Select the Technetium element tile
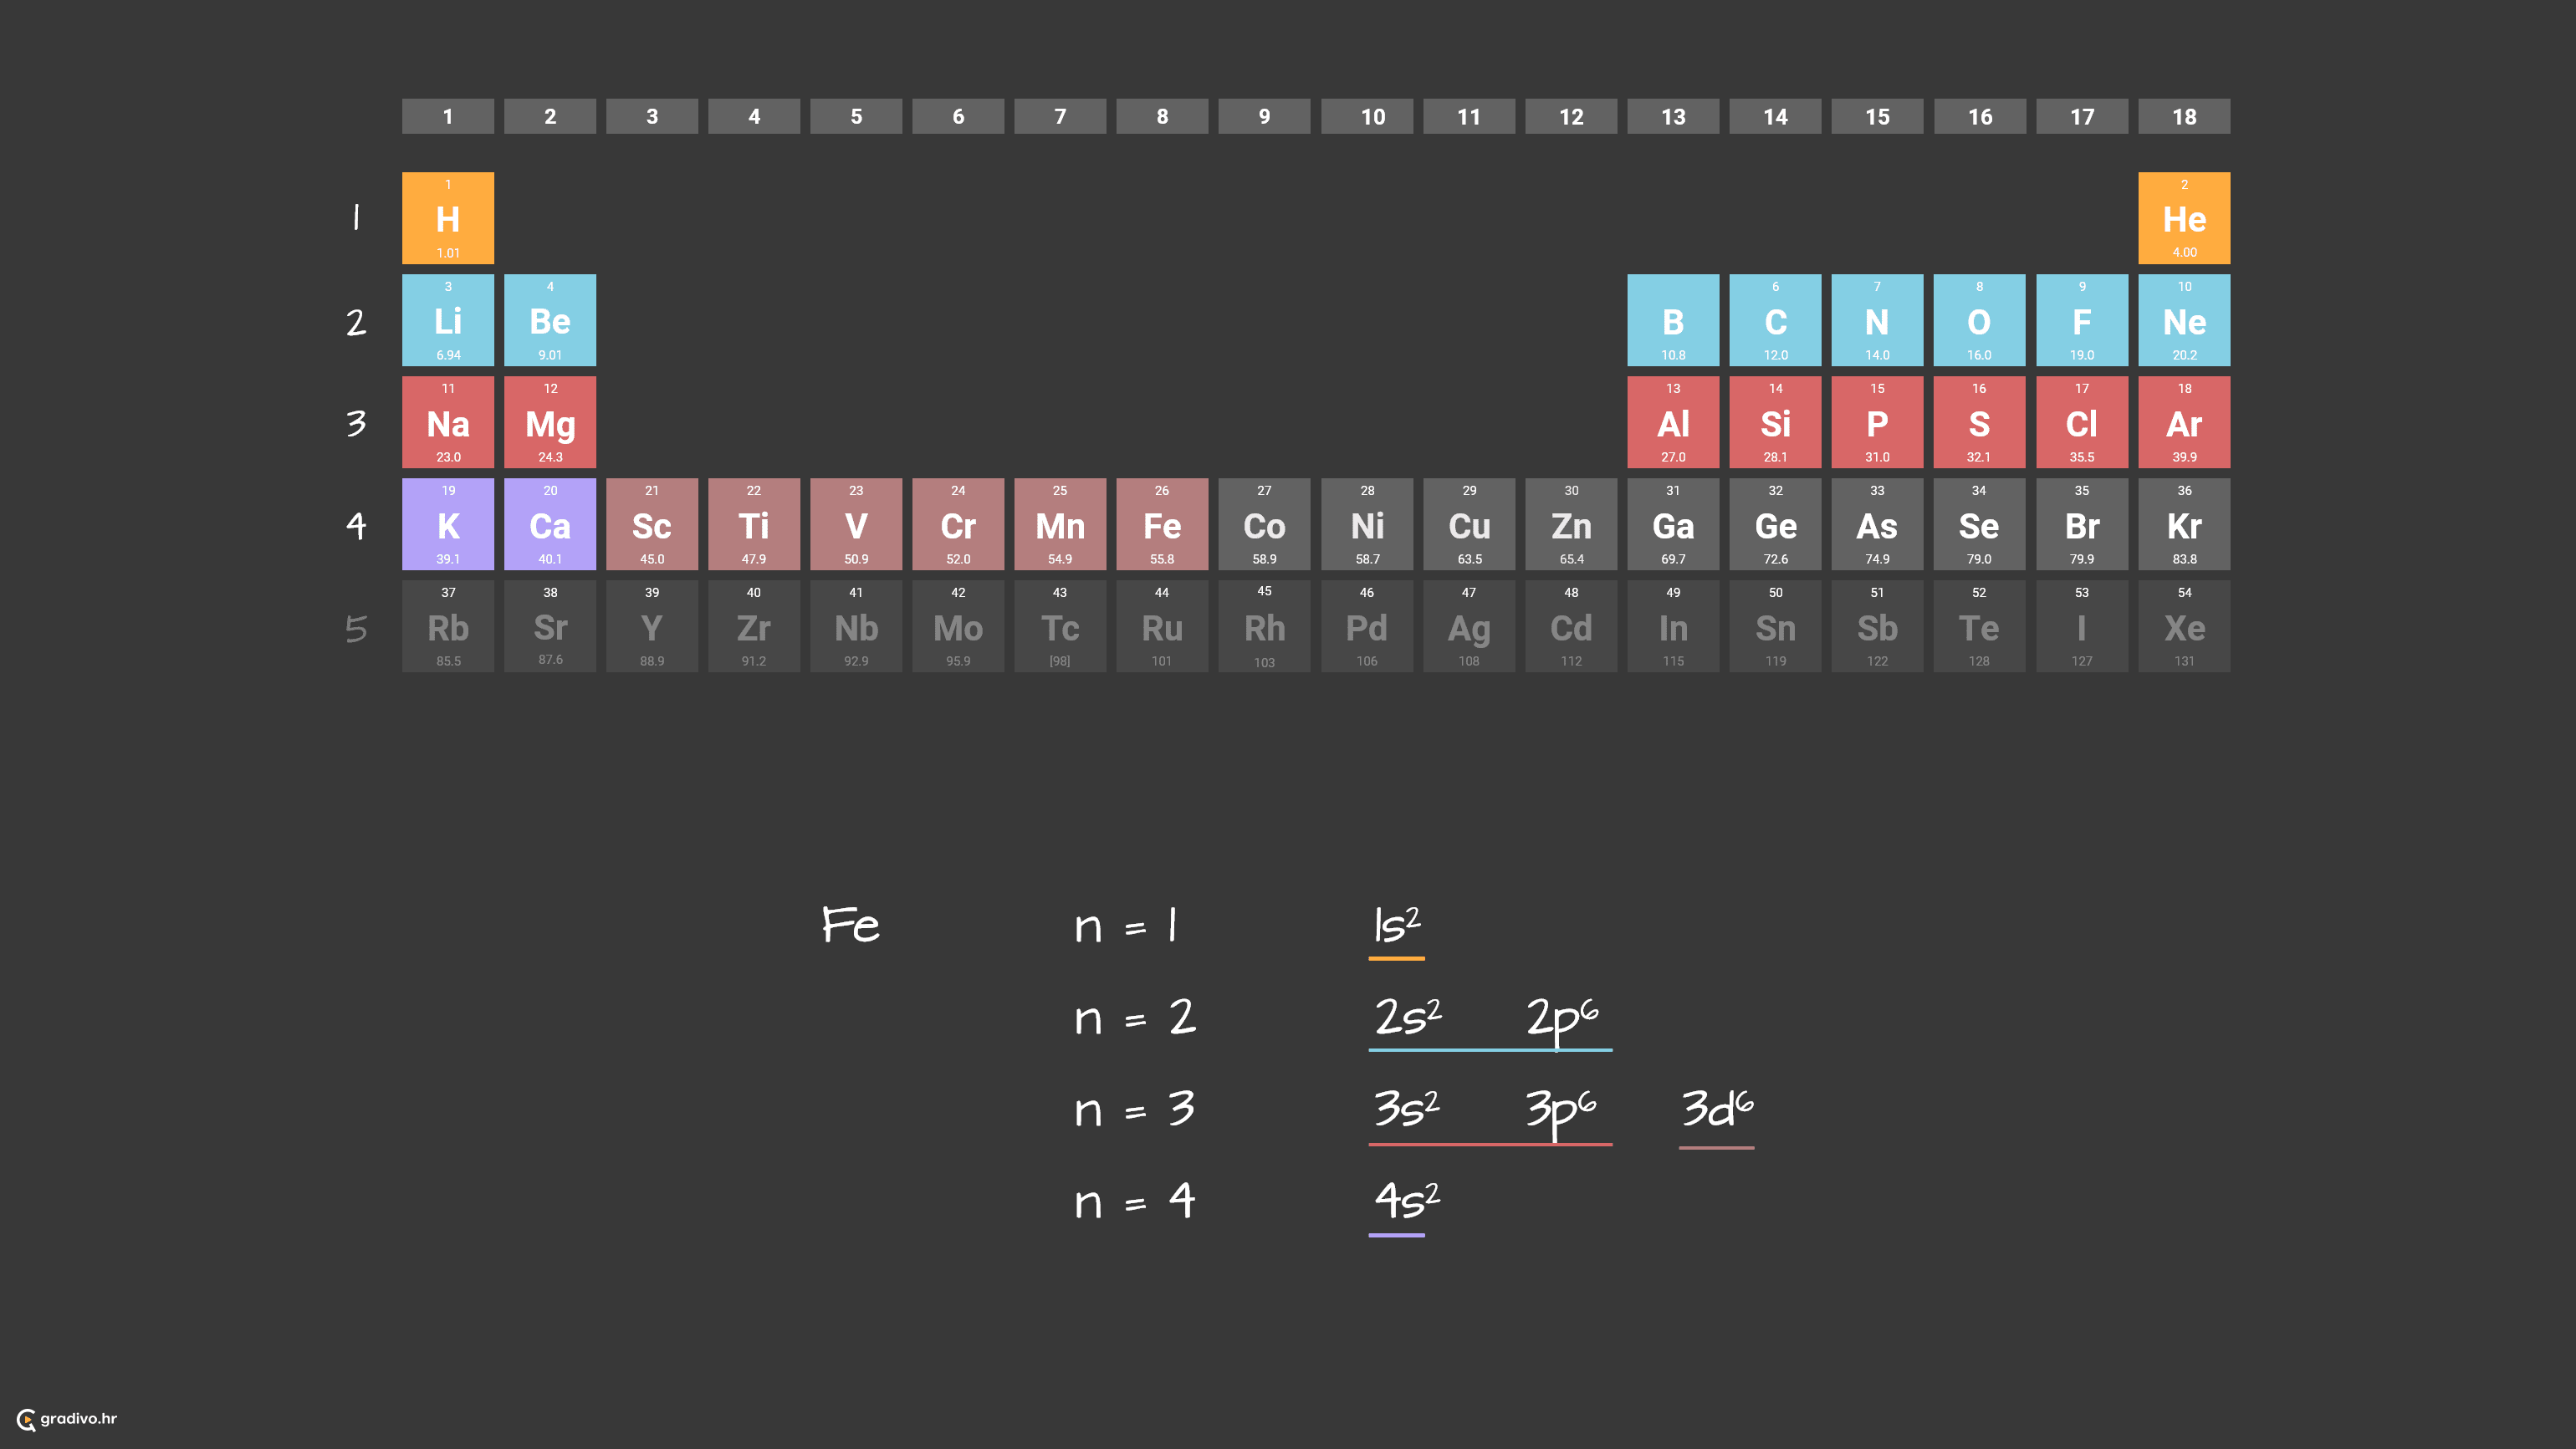2576x1449 pixels. tap(1059, 626)
